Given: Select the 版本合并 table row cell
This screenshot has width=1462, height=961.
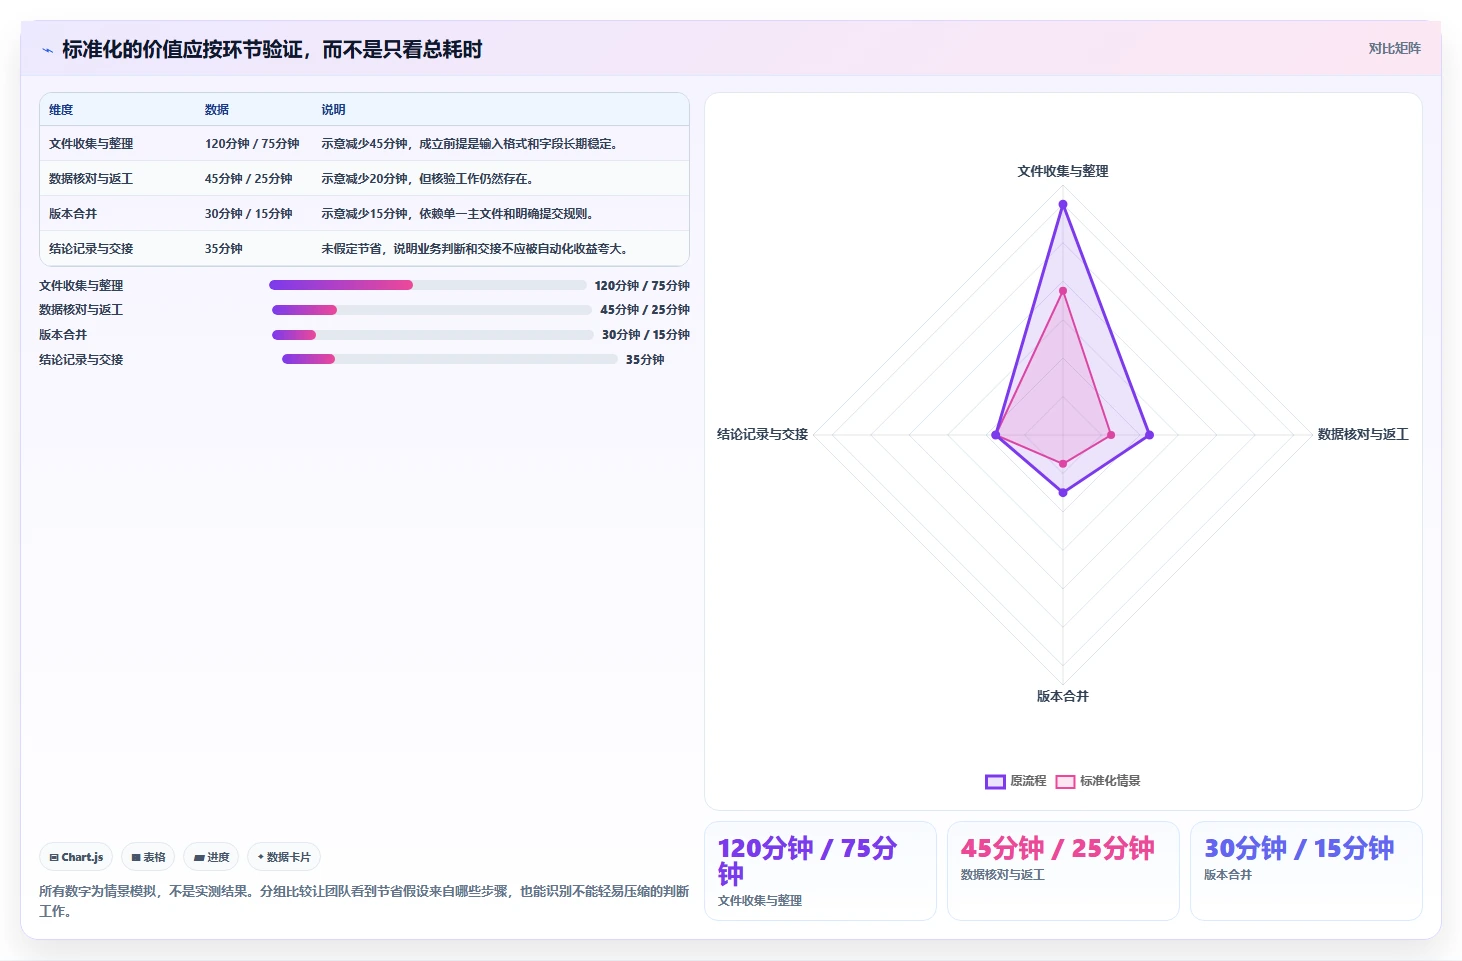Looking at the screenshot, I should [73, 214].
